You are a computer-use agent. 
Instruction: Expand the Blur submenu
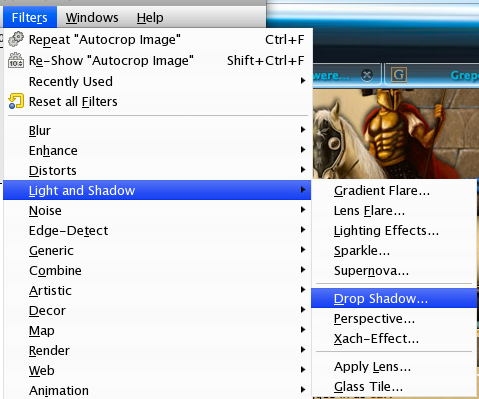pos(157,130)
